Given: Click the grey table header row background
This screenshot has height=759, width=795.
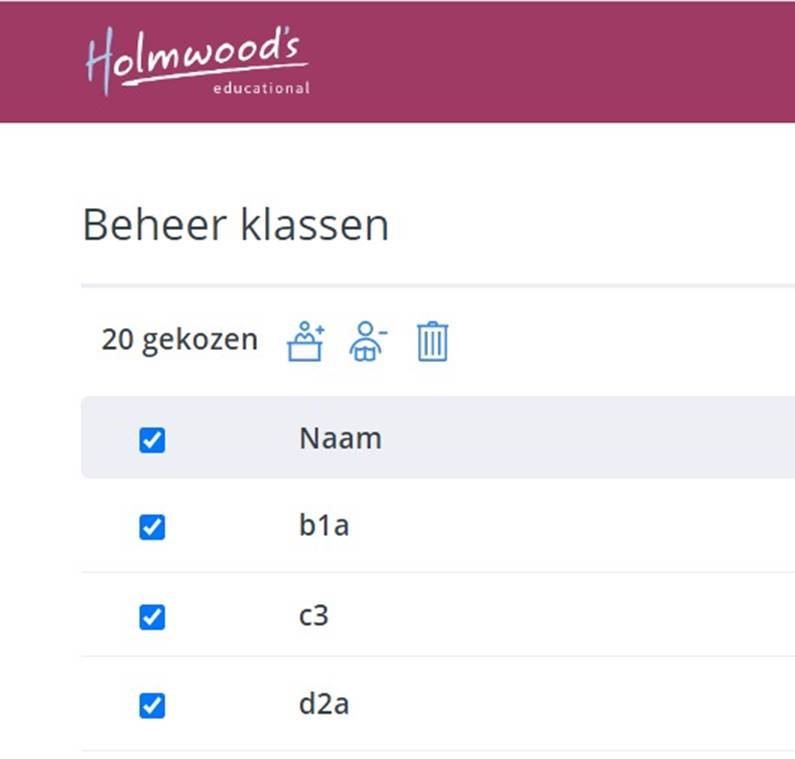Looking at the screenshot, I should pos(580,438).
